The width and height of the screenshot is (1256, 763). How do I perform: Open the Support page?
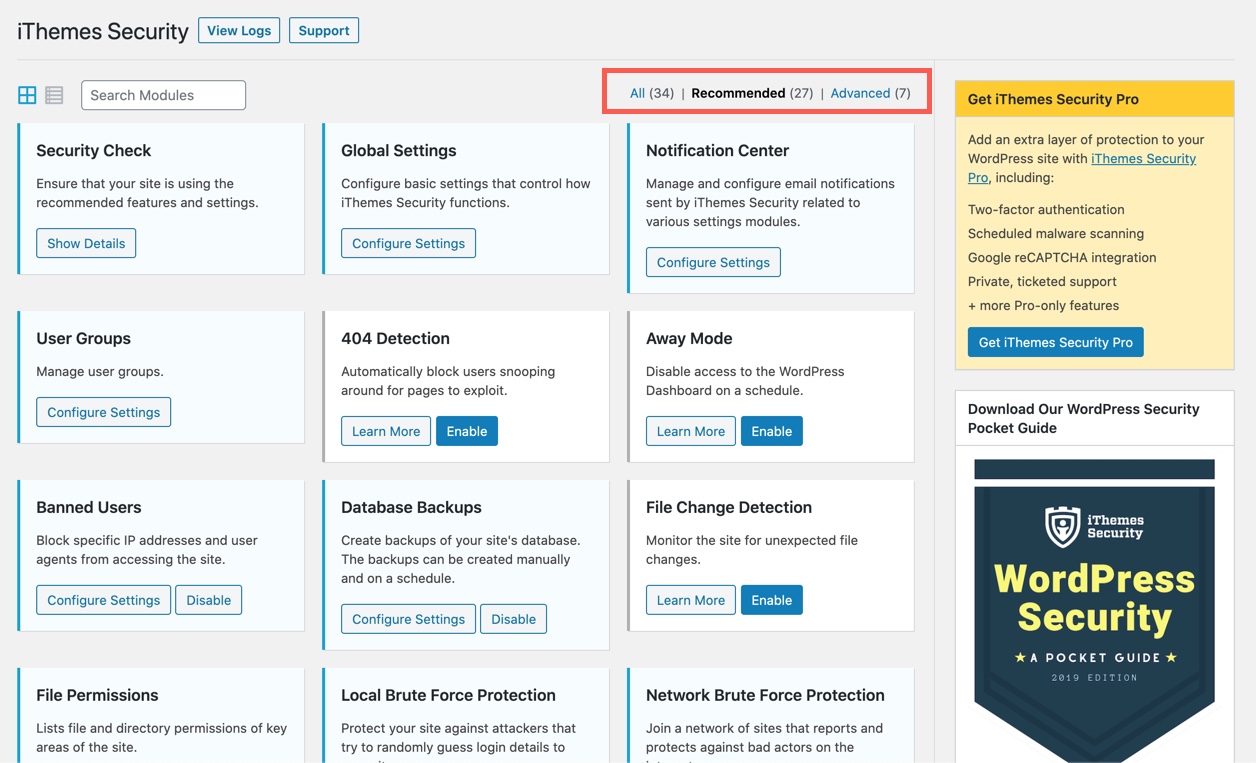pos(323,31)
